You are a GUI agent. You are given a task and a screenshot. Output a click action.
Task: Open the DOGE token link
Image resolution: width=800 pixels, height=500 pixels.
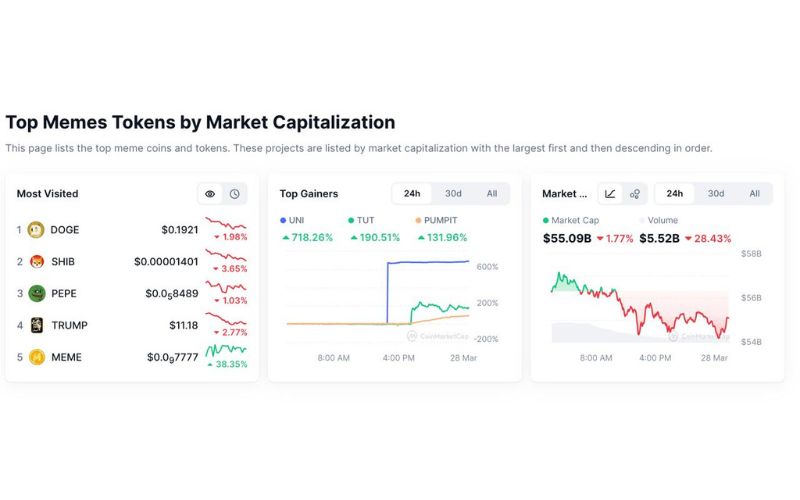tap(64, 229)
